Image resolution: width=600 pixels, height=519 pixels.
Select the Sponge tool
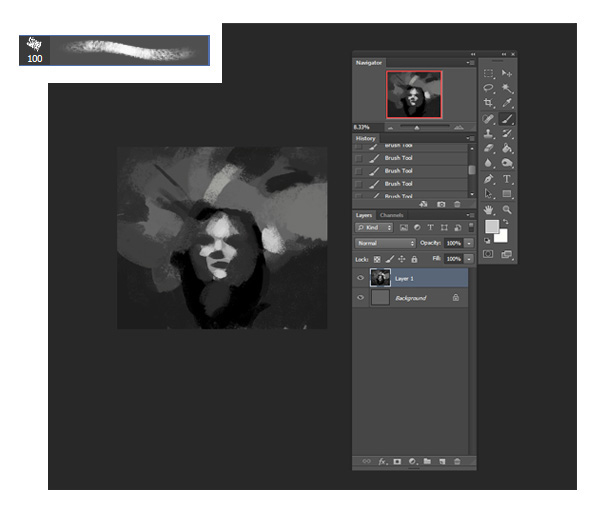point(507,163)
